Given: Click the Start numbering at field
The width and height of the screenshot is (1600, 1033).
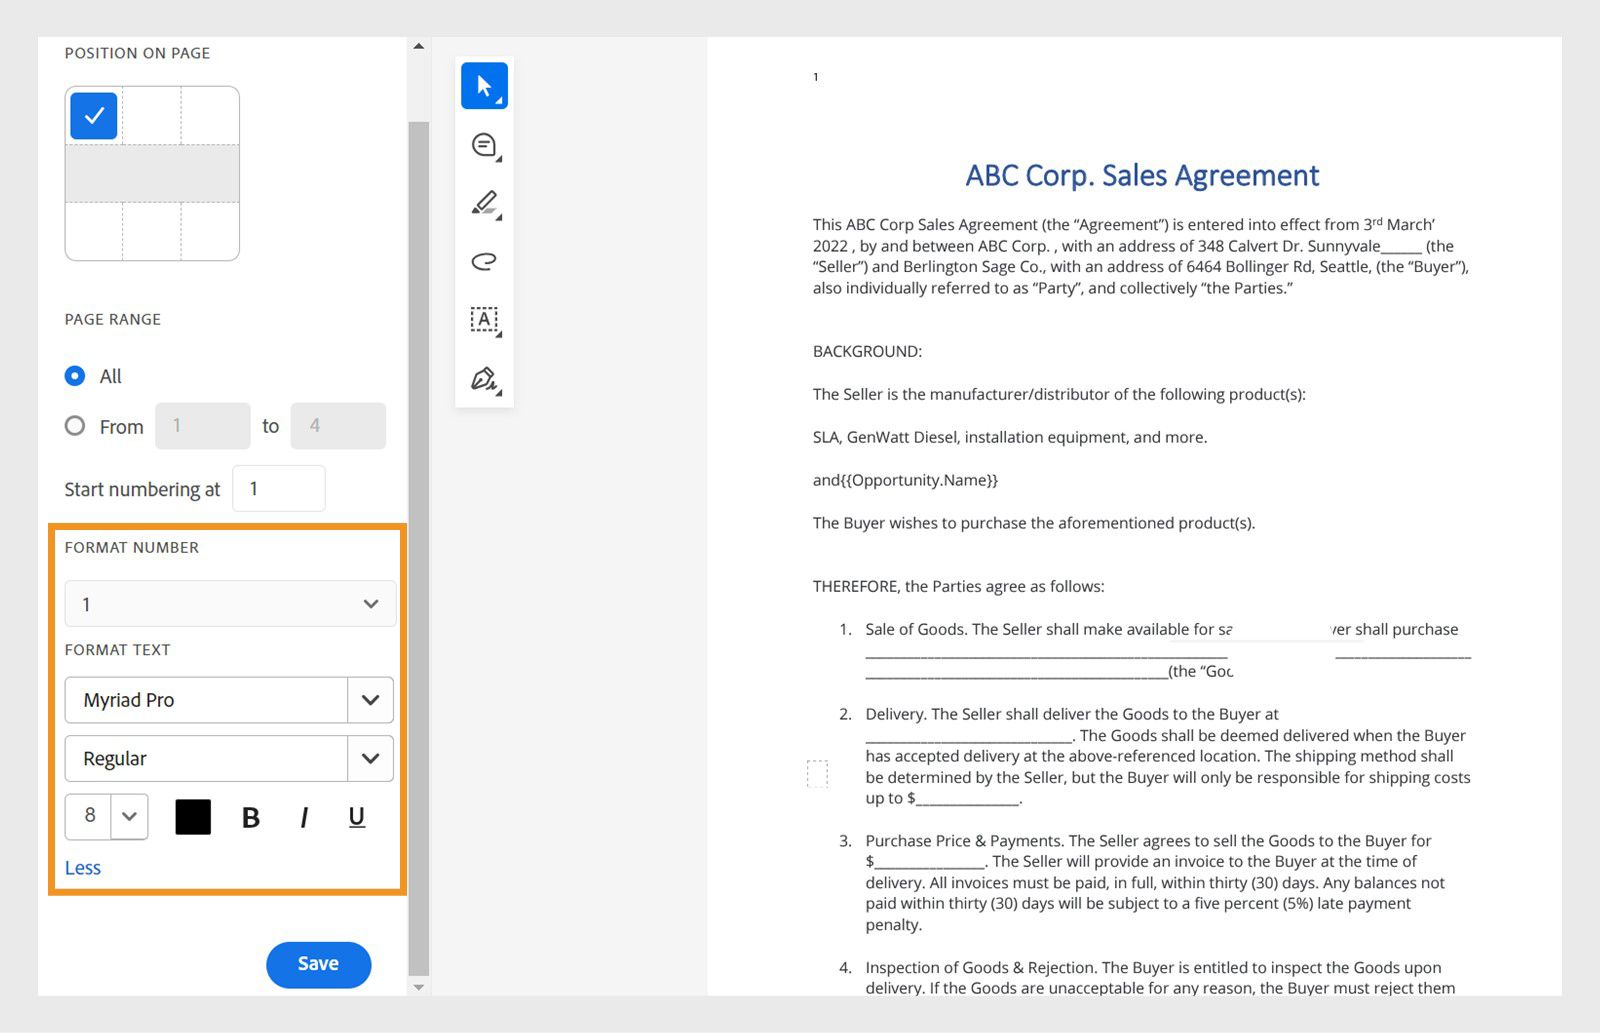Looking at the screenshot, I should pyautogui.click(x=279, y=488).
